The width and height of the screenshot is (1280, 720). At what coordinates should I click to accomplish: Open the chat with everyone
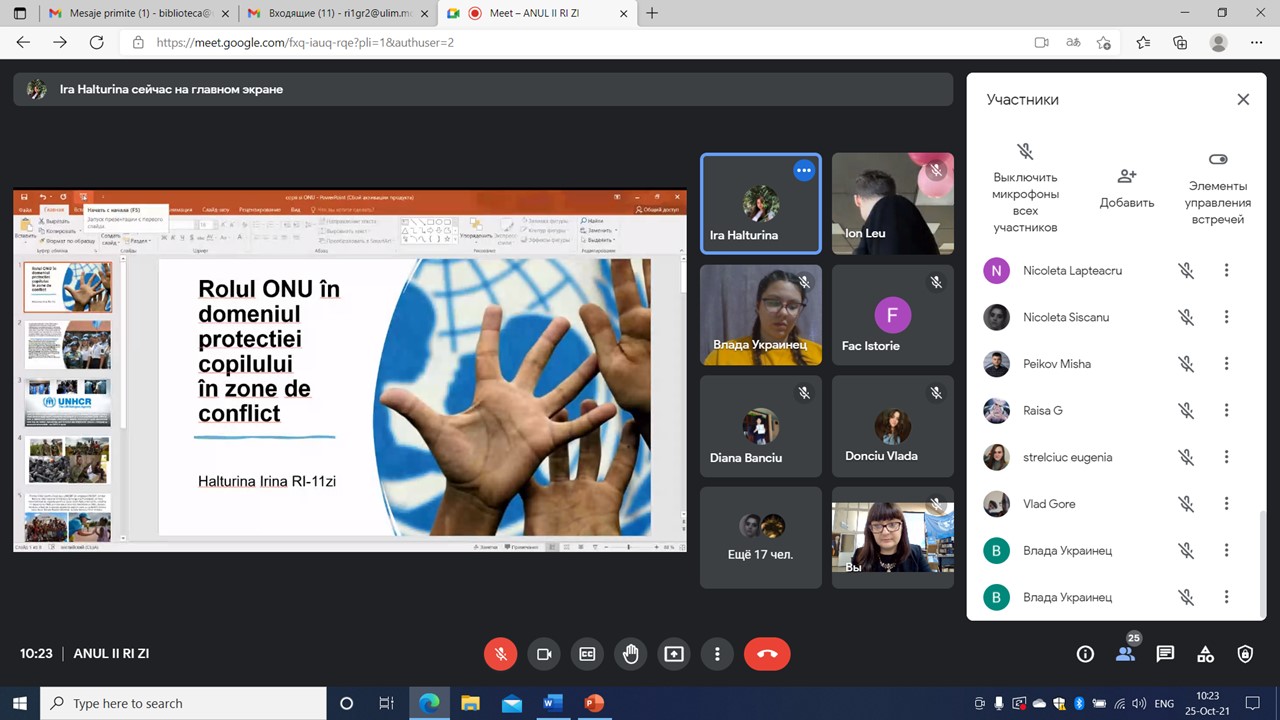click(1165, 654)
